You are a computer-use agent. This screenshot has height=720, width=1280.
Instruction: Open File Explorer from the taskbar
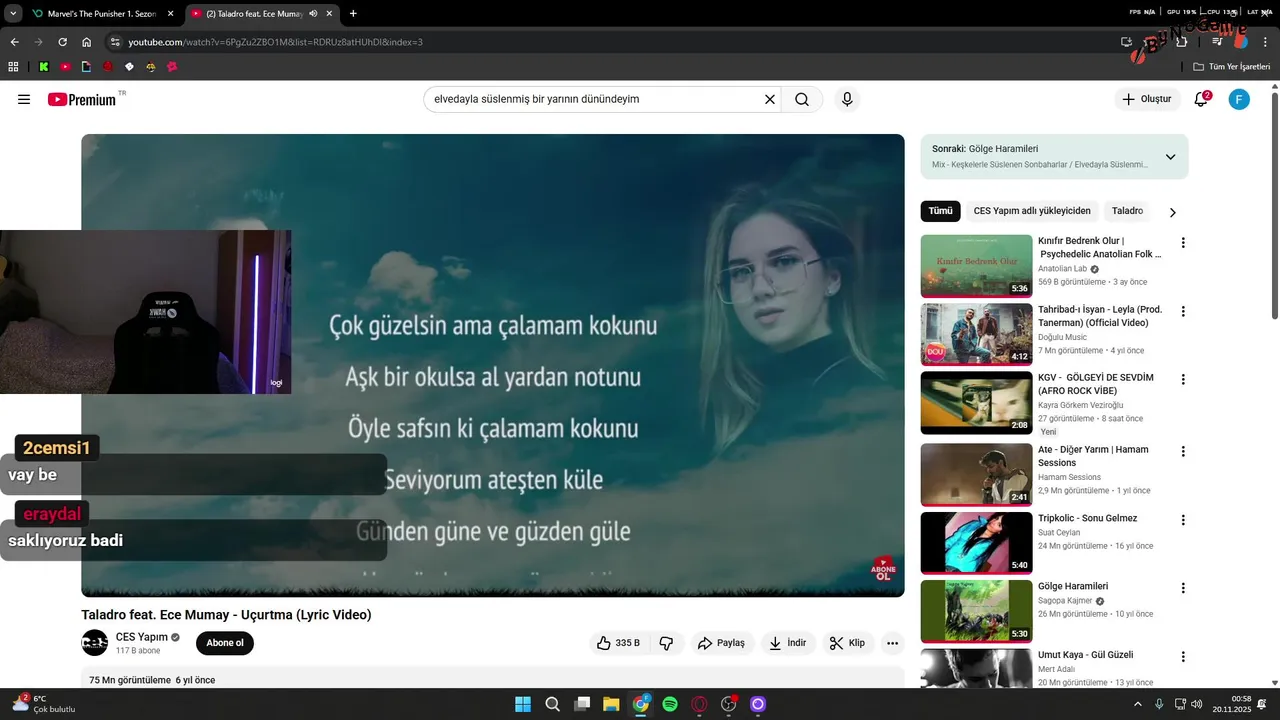[611, 704]
